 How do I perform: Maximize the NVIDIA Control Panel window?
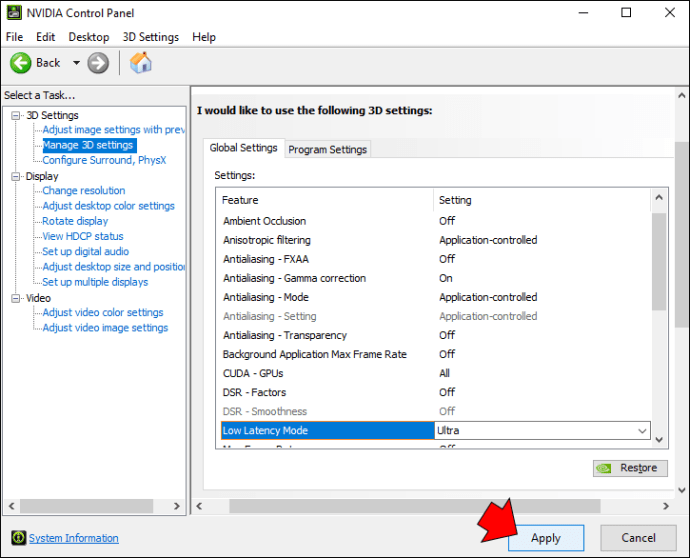626,13
